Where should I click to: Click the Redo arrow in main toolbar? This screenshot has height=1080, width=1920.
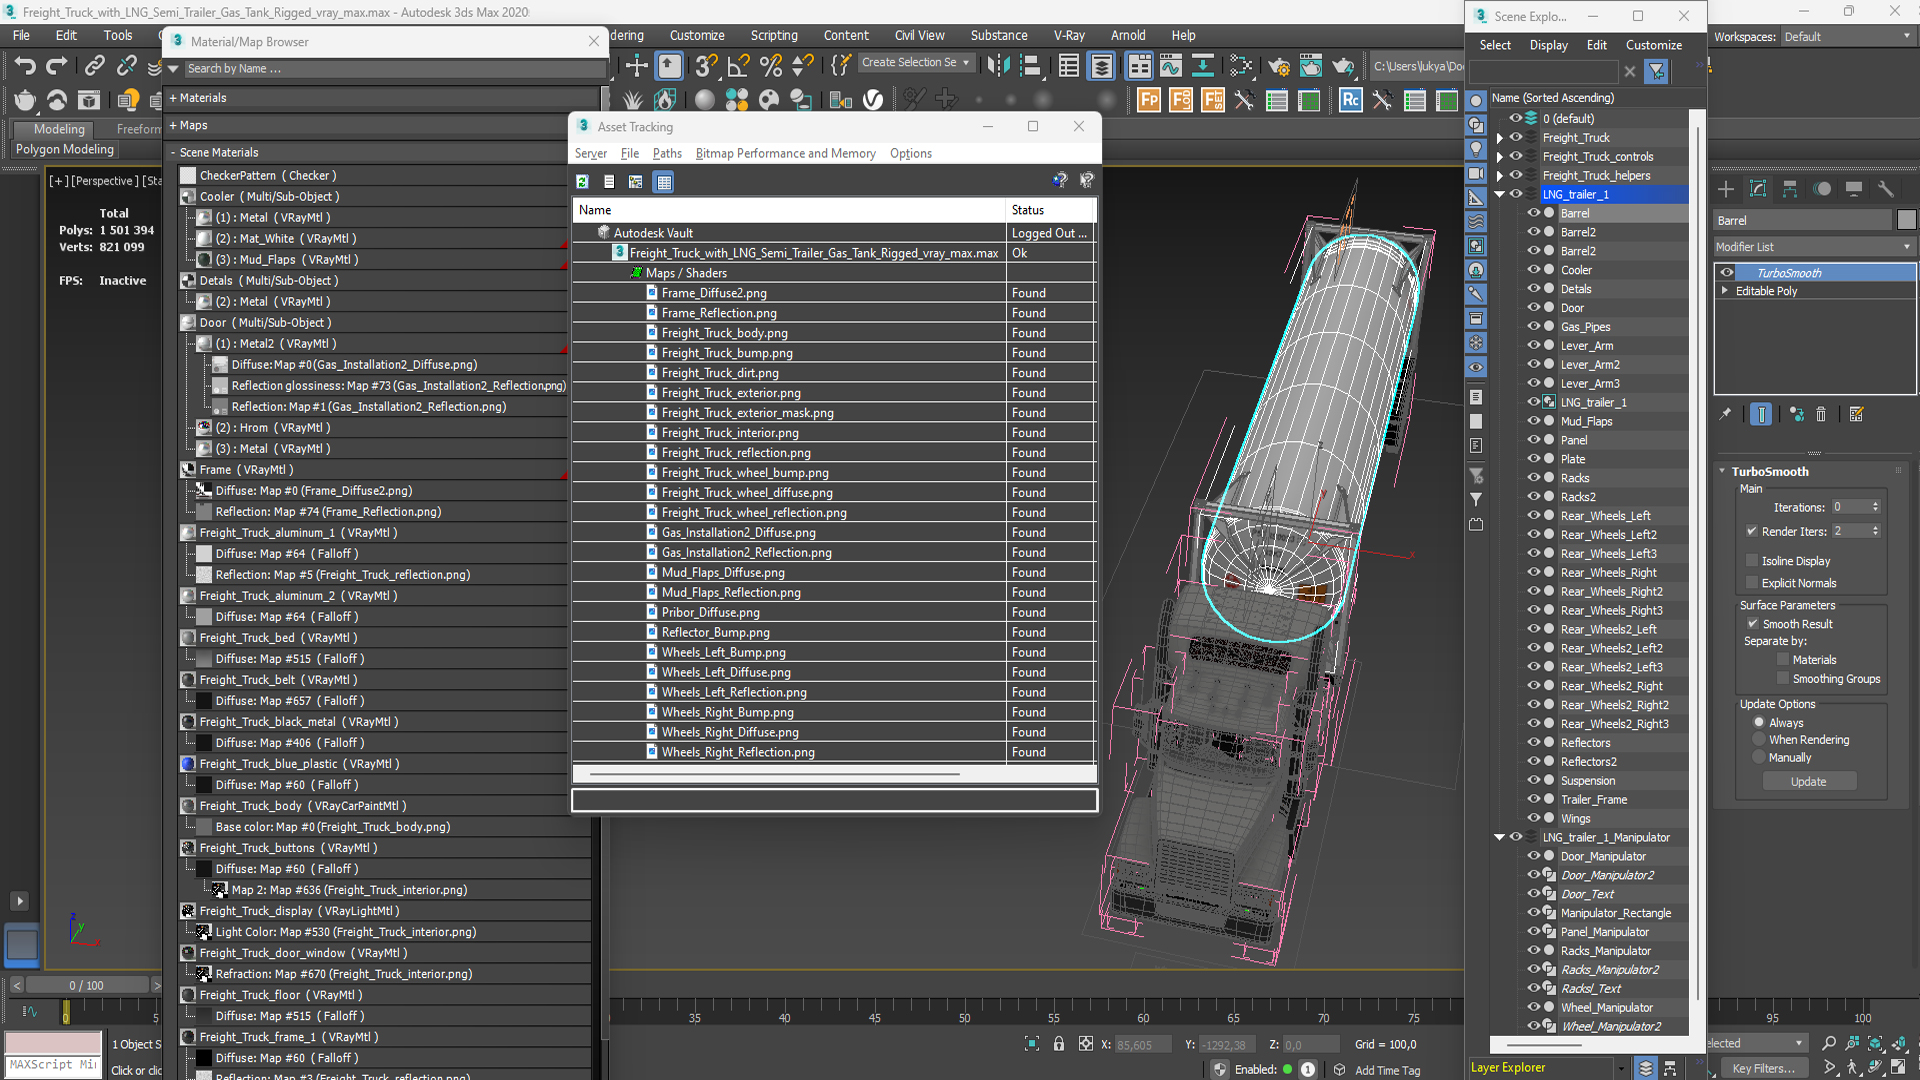(57, 66)
